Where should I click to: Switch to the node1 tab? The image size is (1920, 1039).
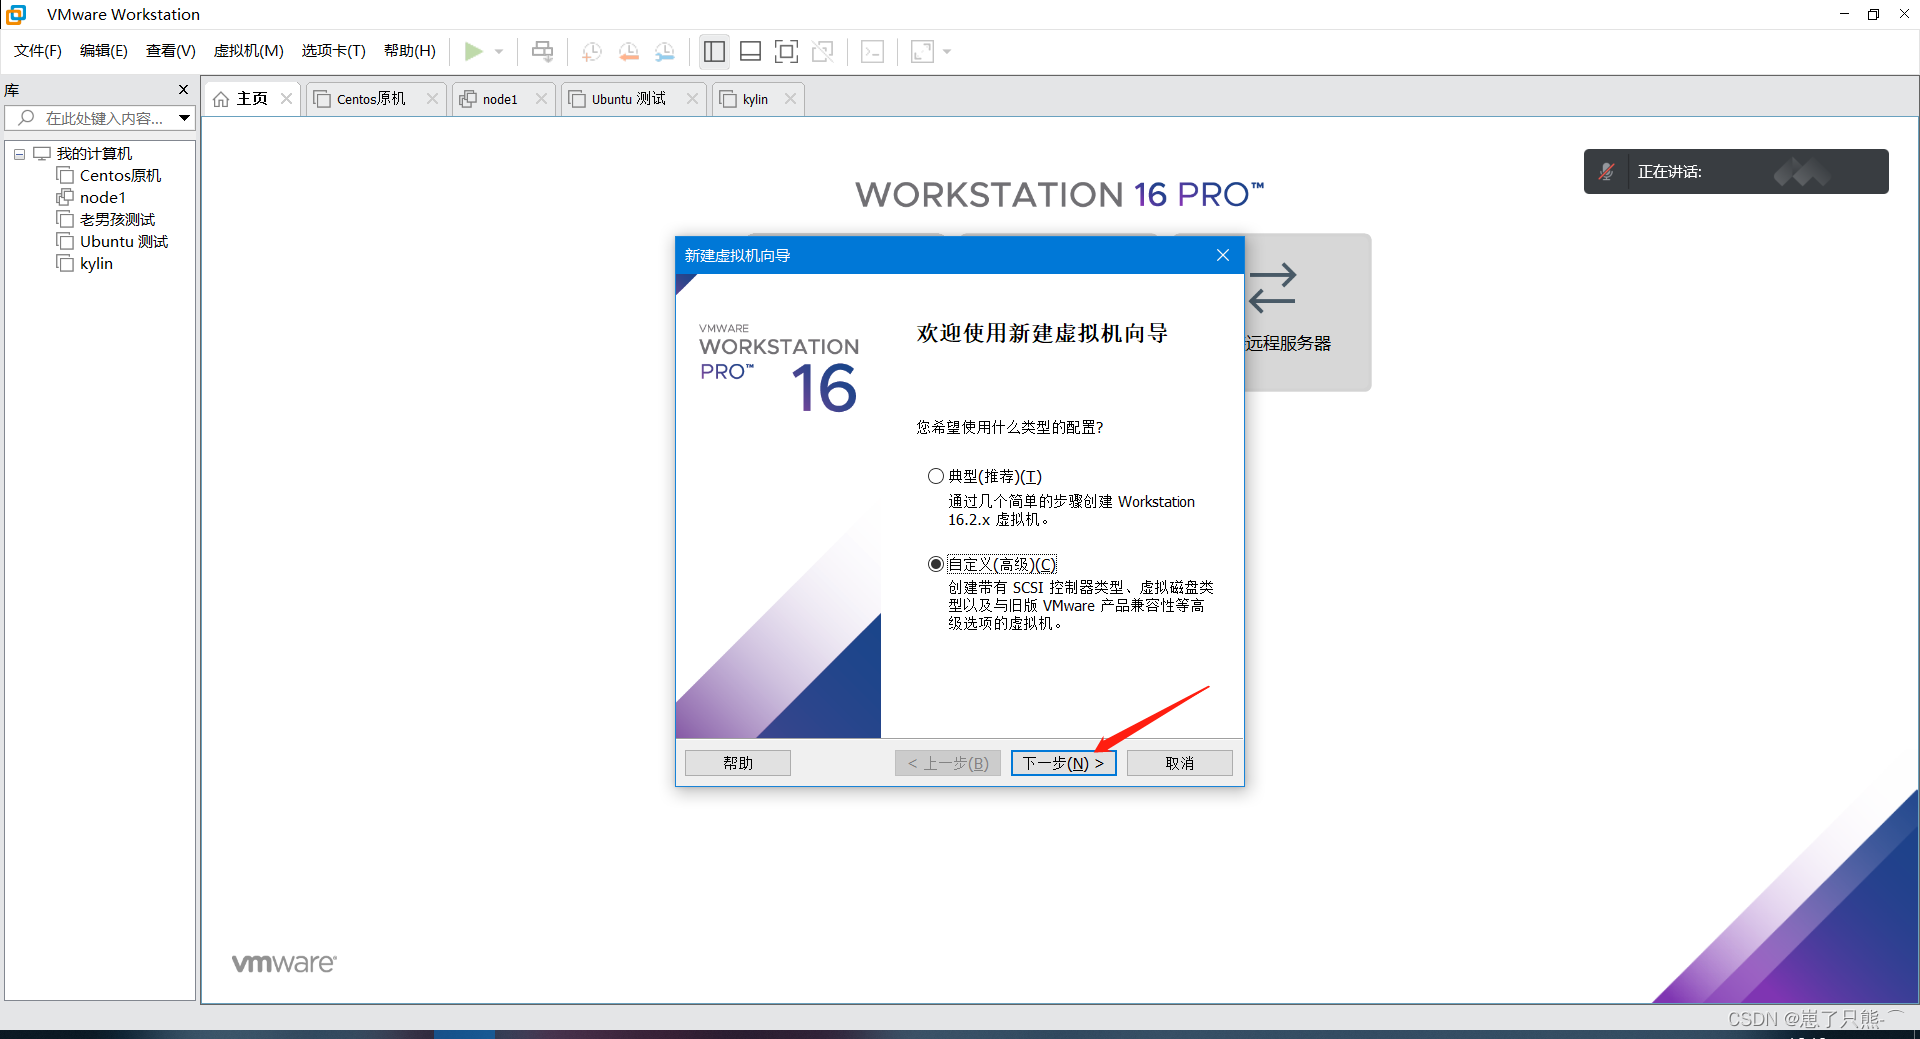point(500,99)
